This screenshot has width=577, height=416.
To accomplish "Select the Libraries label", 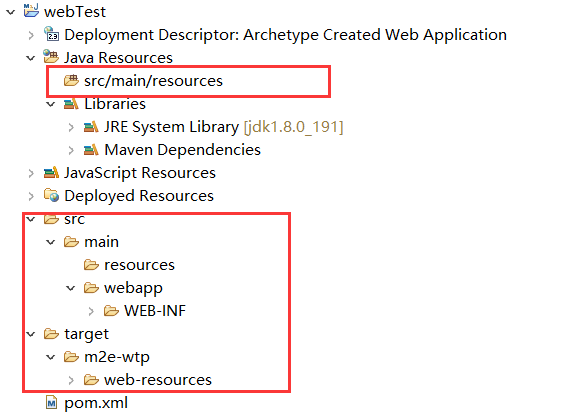I will tap(115, 104).
